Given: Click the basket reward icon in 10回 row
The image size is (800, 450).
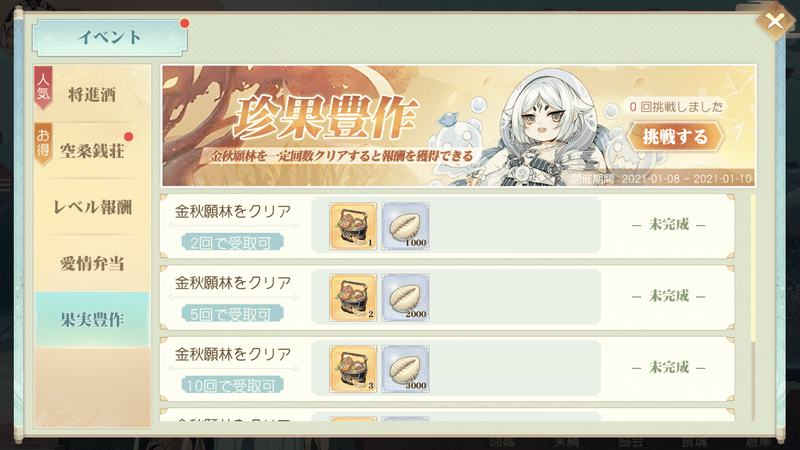Looking at the screenshot, I should pos(353,369).
